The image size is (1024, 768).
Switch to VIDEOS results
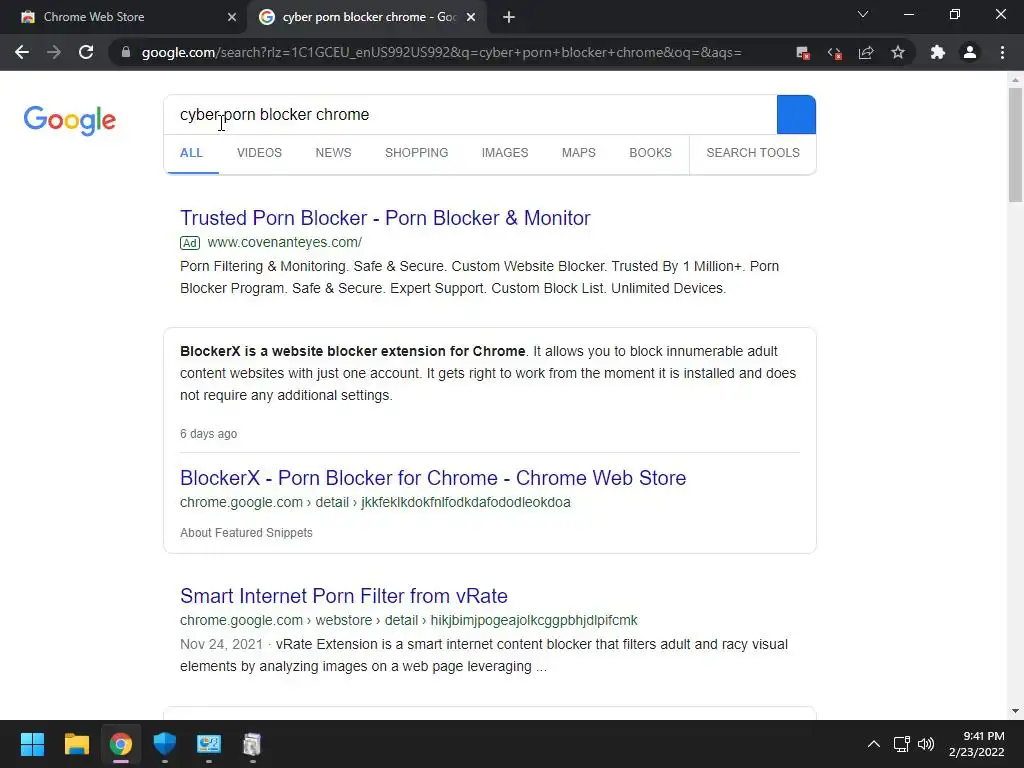pyautogui.click(x=259, y=153)
